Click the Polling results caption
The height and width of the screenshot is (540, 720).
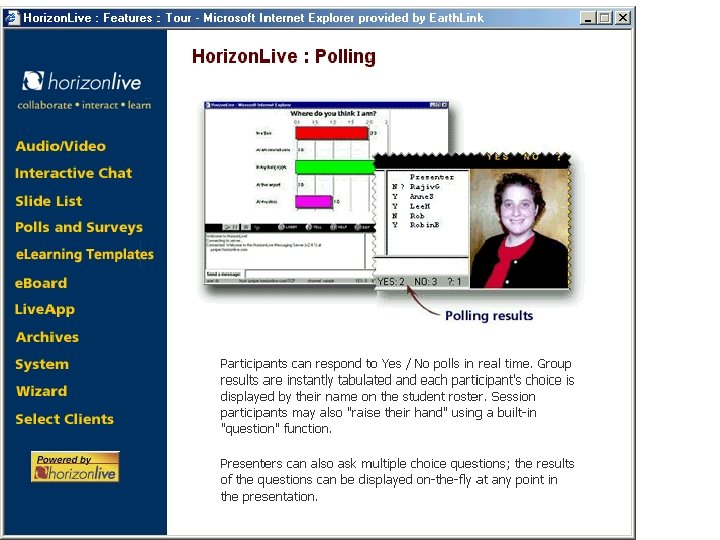[489, 316]
